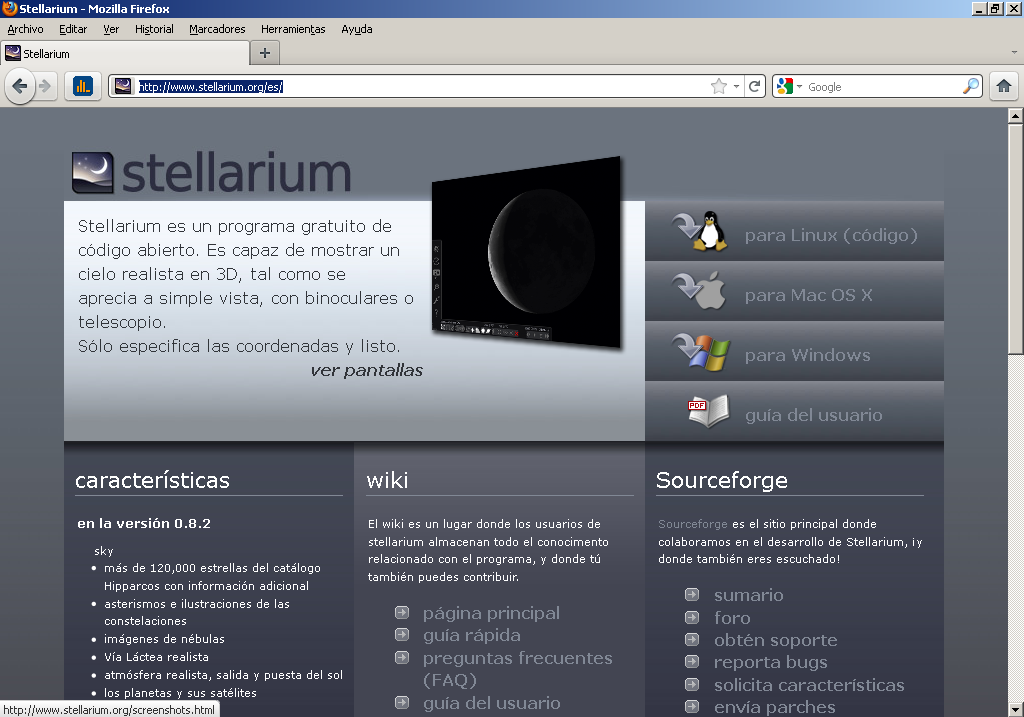Open the address bar history dropdown arrow

(x=737, y=86)
